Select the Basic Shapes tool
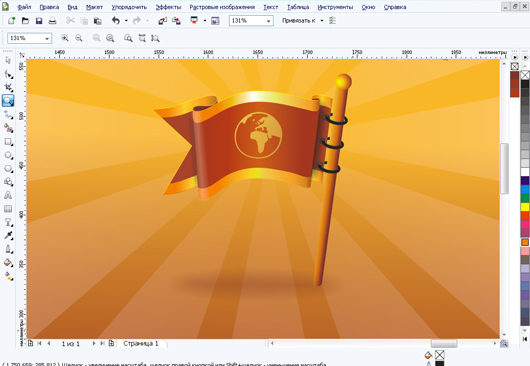530x366 pixels. pos(8,182)
